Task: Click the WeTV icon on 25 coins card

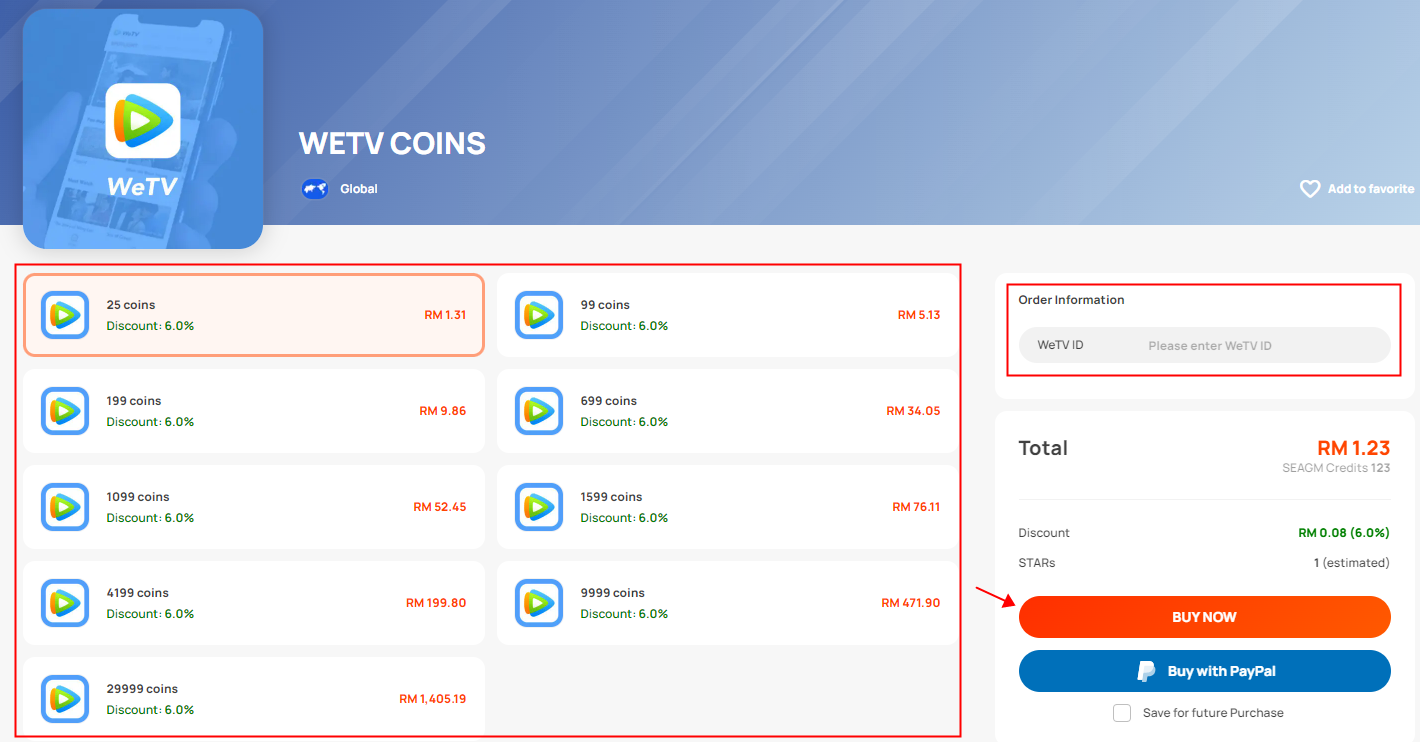Action: click(x=65, y=315)
